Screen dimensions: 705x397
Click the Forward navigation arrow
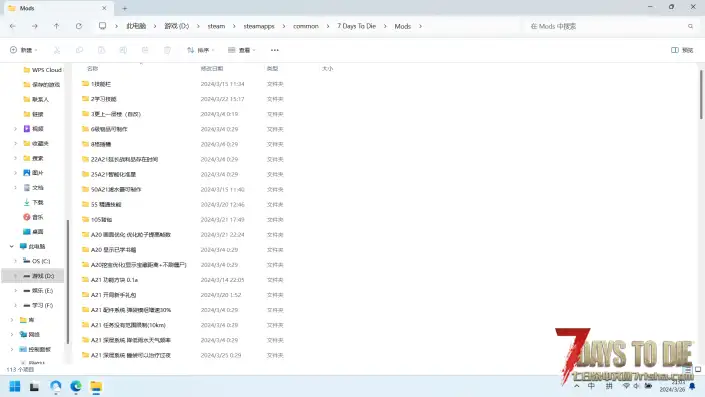35,27
